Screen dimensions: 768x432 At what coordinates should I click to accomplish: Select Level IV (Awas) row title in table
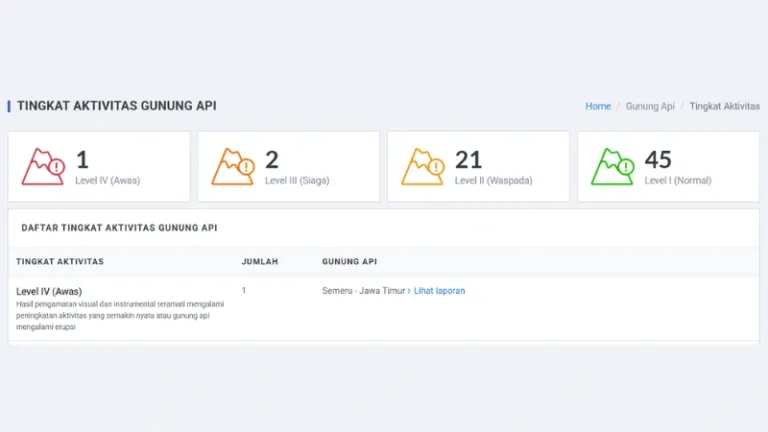click(x=49, y=291)
